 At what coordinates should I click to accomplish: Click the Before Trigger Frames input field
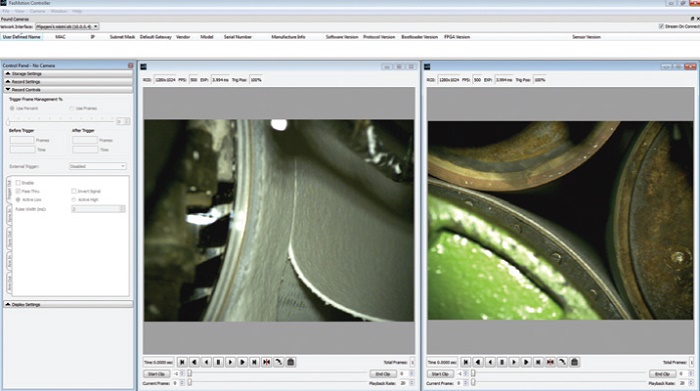[22, 140]
